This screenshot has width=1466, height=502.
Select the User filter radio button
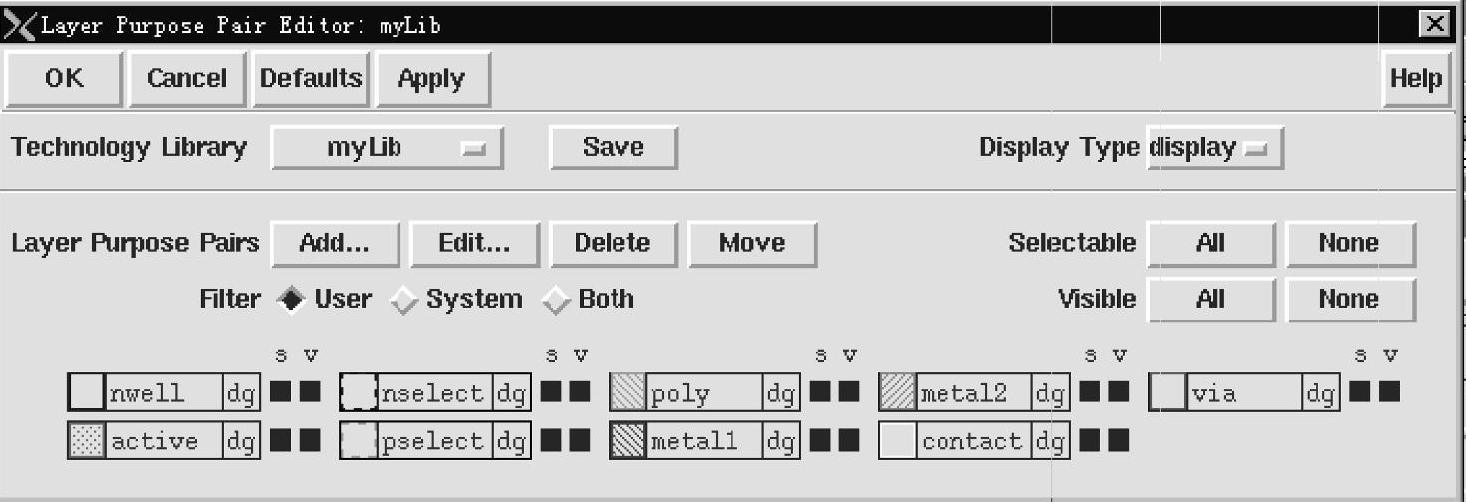pyautogui.click(x=291, y=300)
